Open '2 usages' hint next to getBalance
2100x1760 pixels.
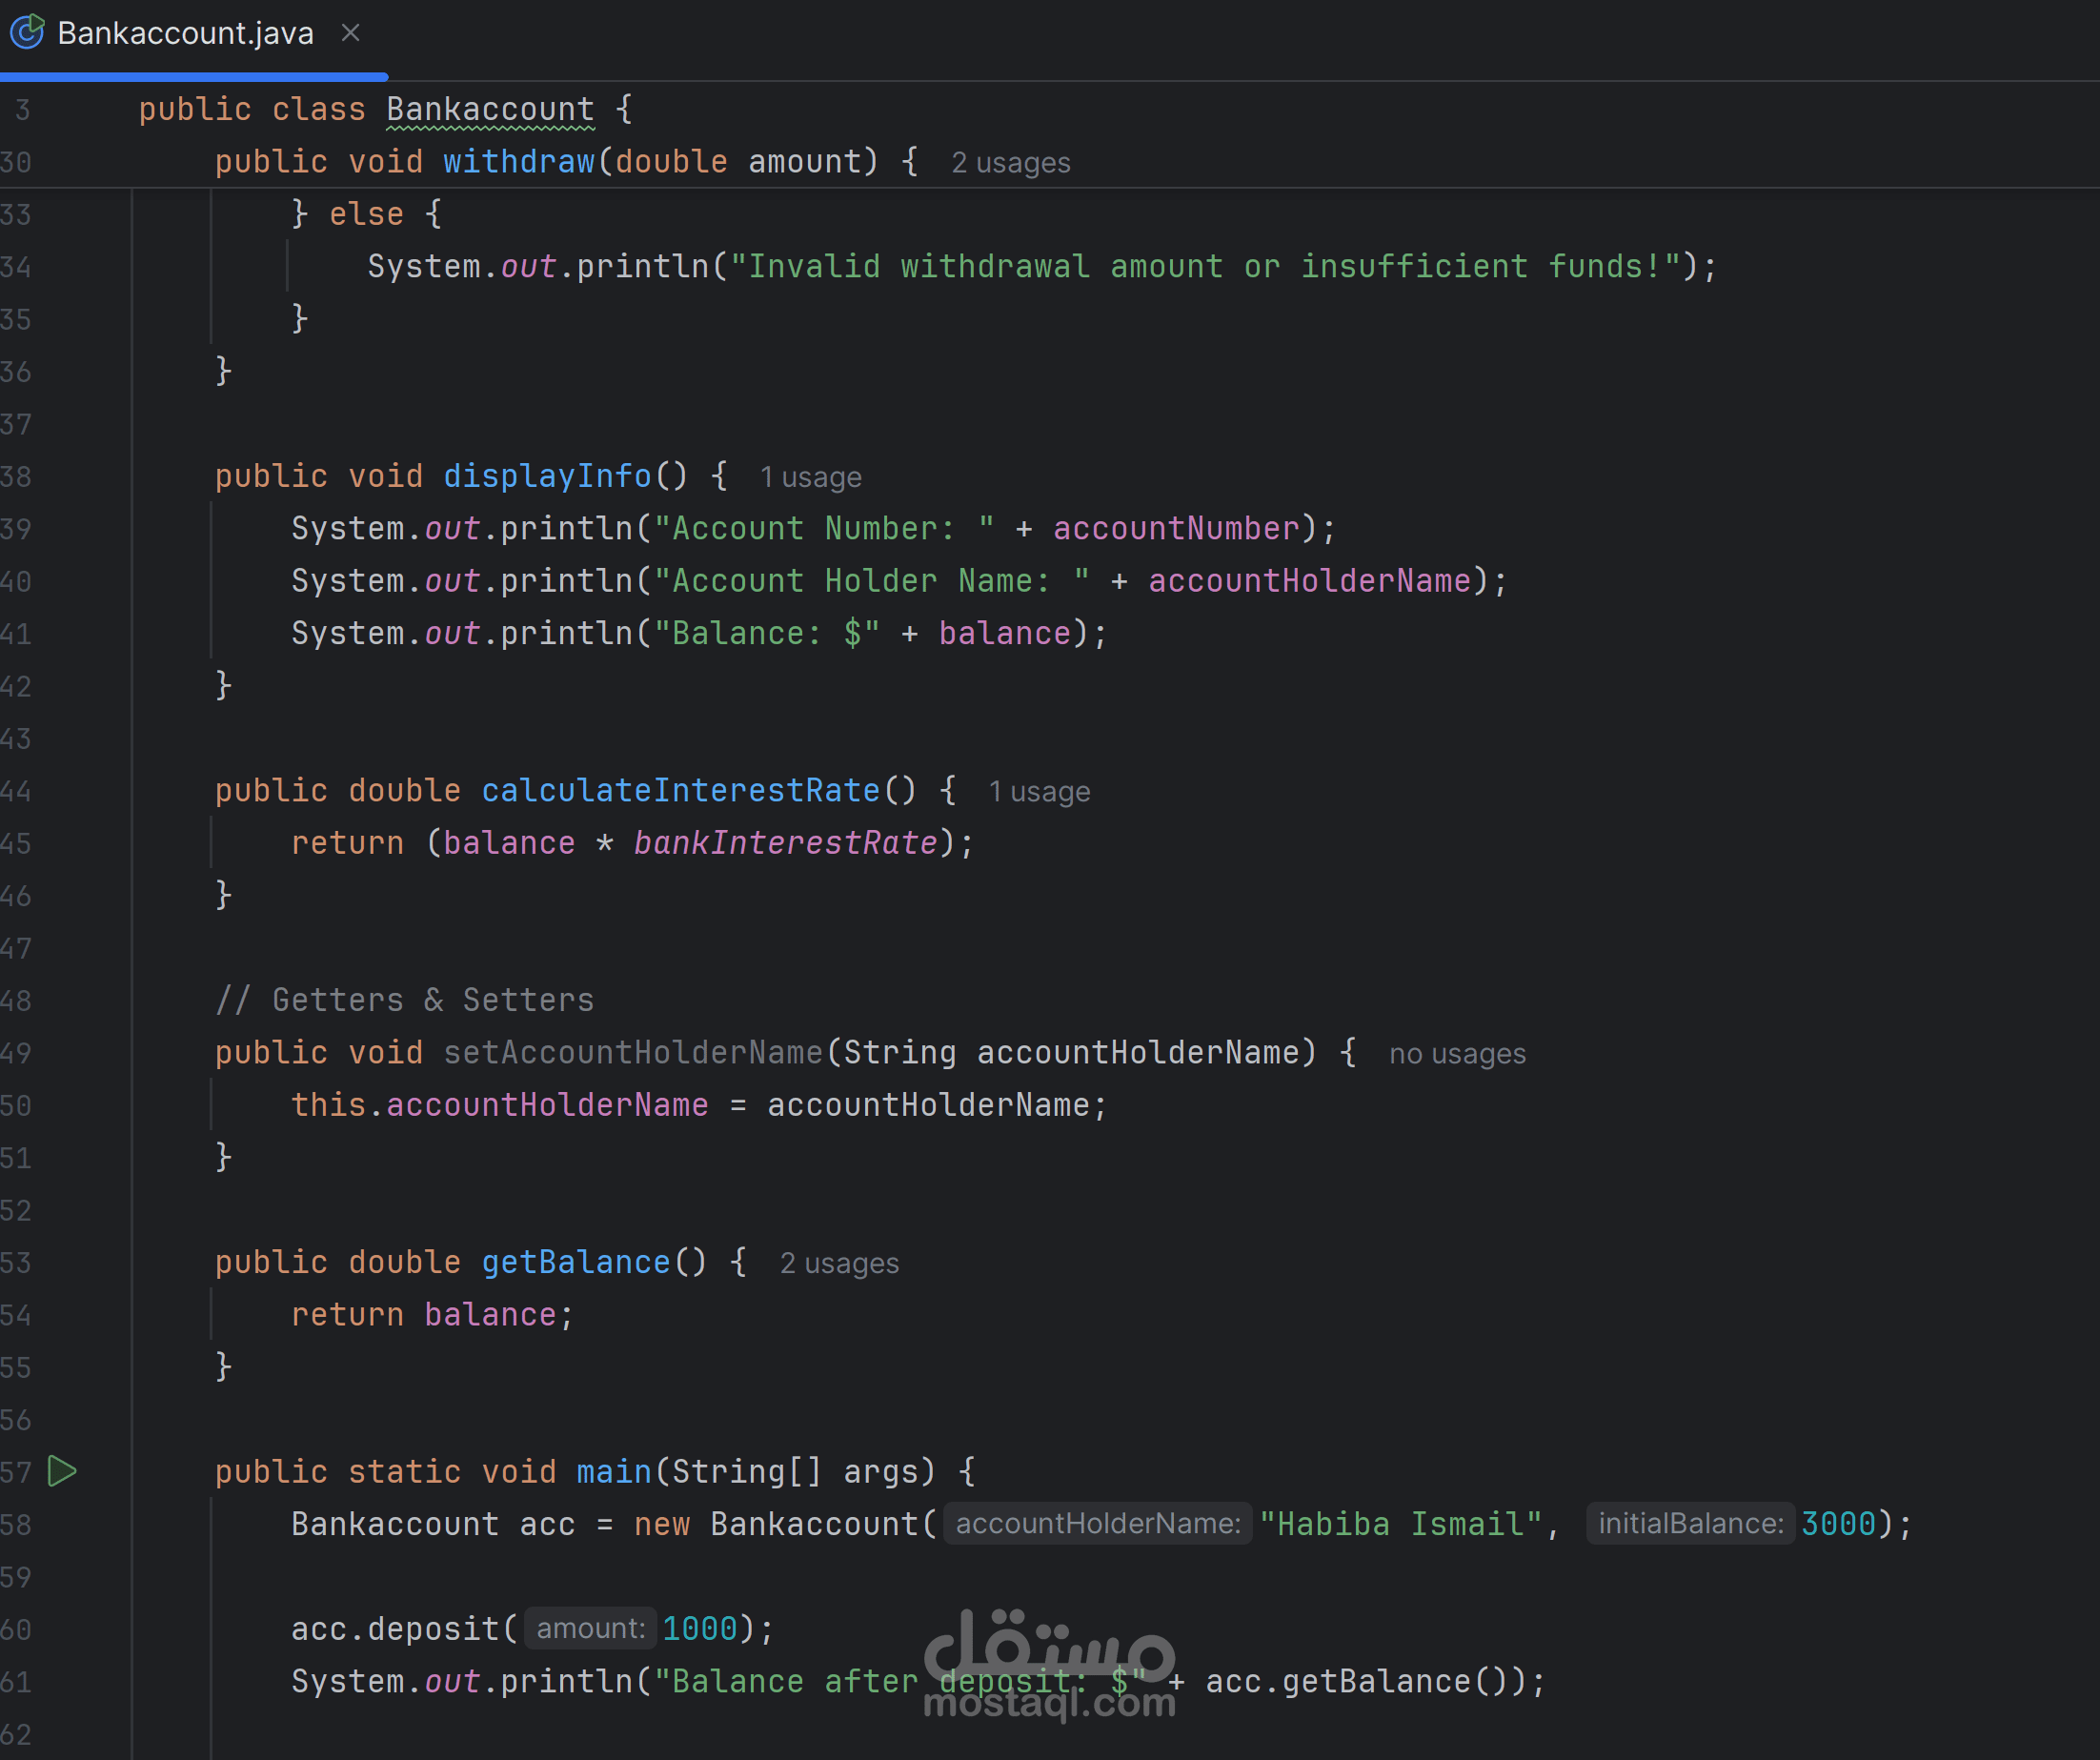click(839, 1264)
